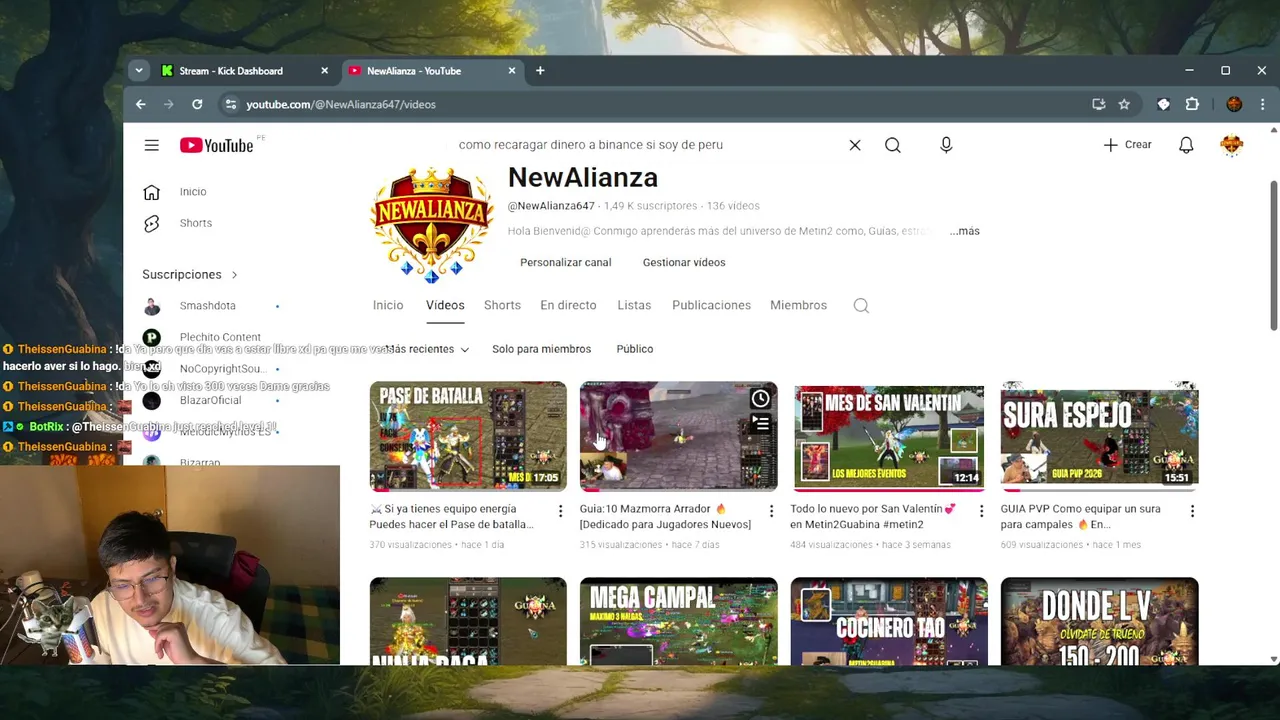Click Personalizar canal button
The height and width of the screenshot is (720, 1280).
pos(565,262)
